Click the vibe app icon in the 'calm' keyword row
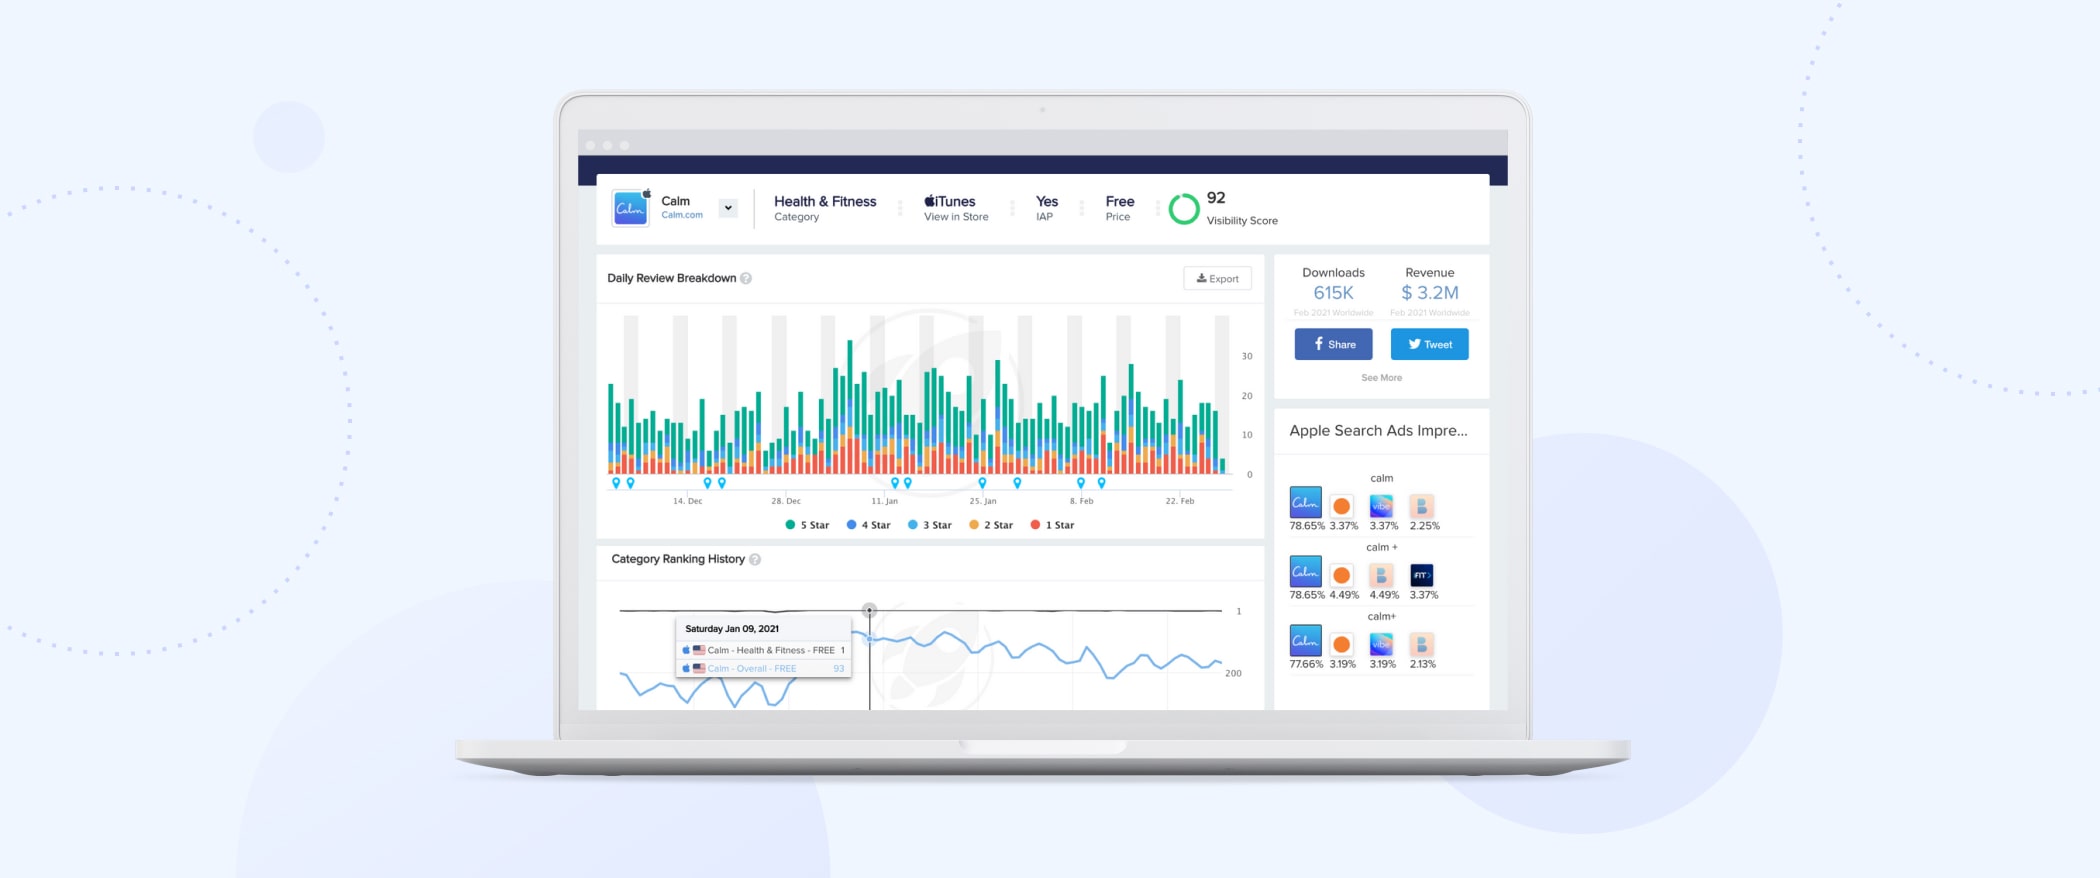The image size is (2100, 878). point(1381,506)
